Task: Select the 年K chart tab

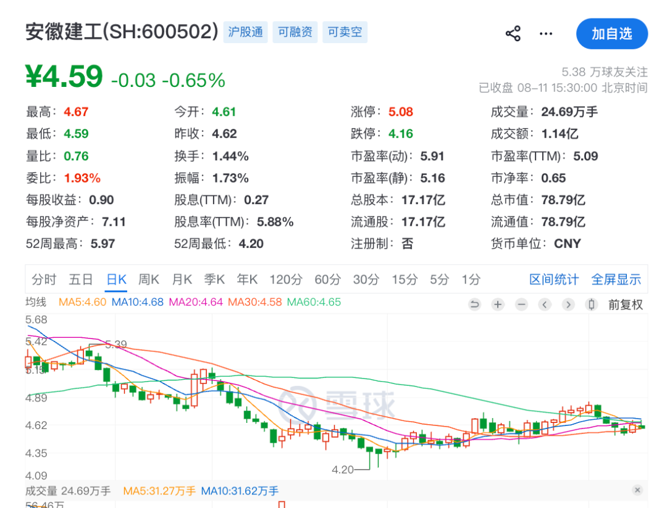Action: (x=247, y=280)
